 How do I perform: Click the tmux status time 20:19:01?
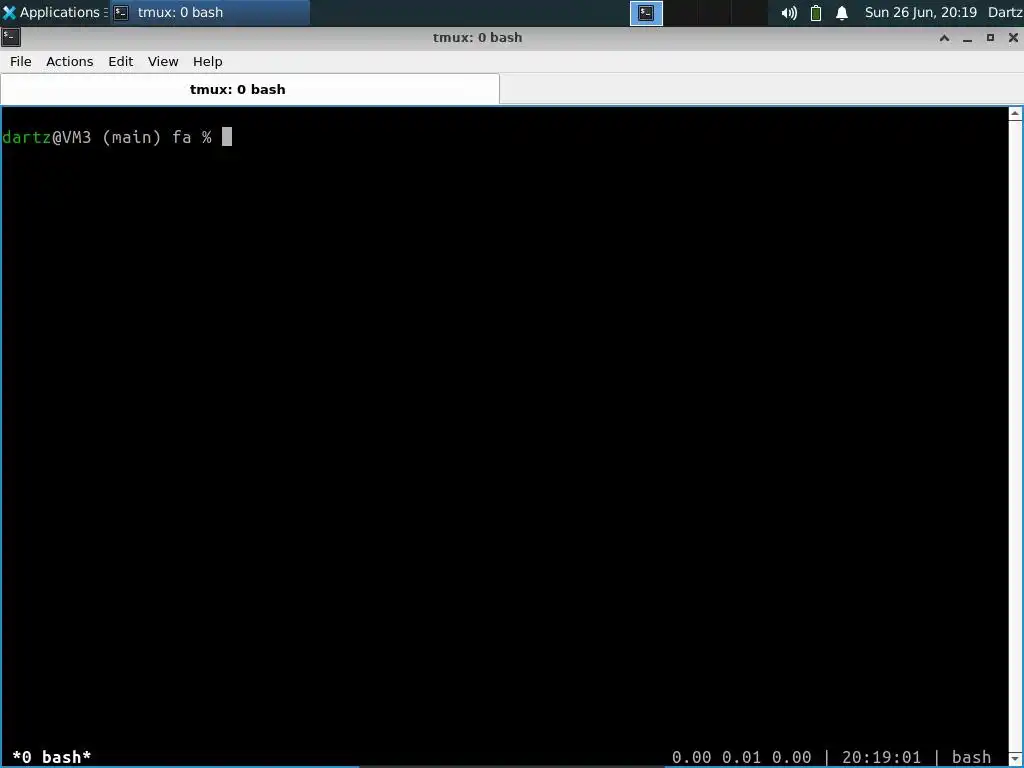point(881,757)
